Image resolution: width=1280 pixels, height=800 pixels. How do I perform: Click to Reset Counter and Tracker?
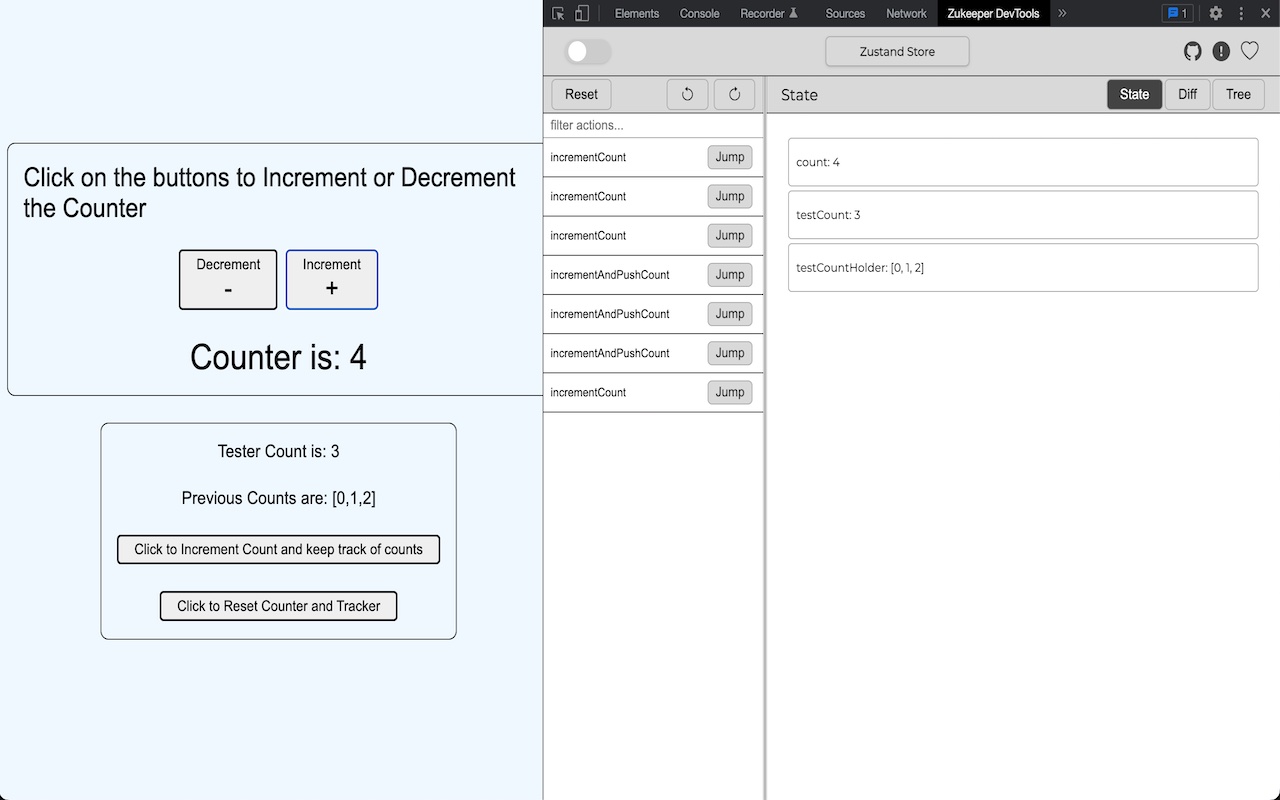click(x=278, y=606)
